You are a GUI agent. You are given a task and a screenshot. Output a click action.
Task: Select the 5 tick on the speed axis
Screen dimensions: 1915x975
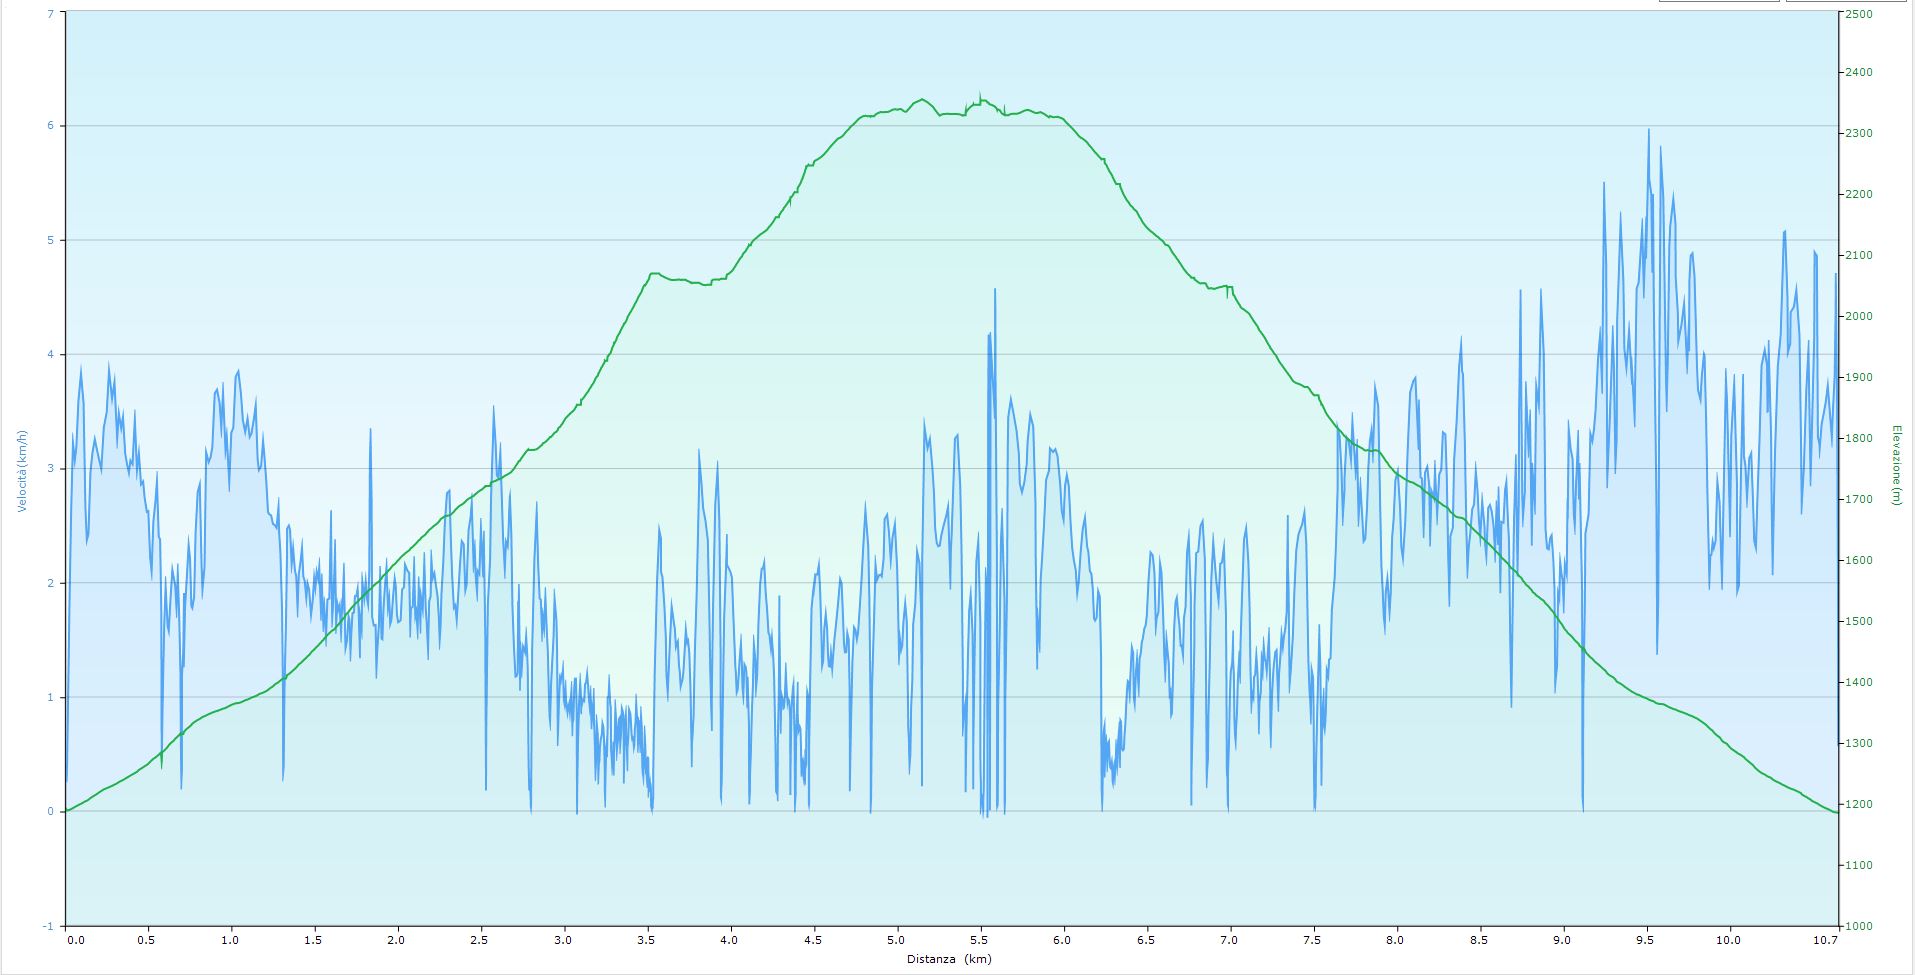pos(50,240)
